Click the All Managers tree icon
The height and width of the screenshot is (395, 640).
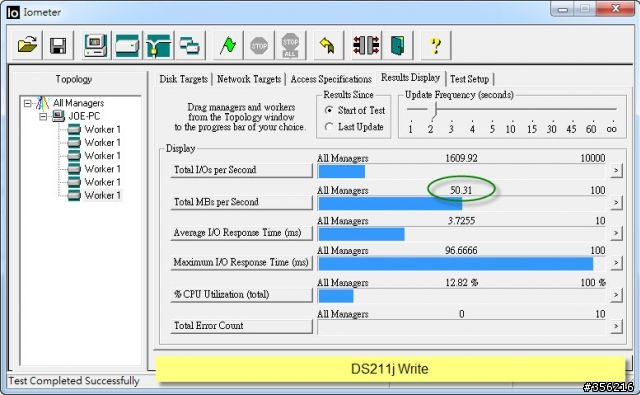point(42,103)
